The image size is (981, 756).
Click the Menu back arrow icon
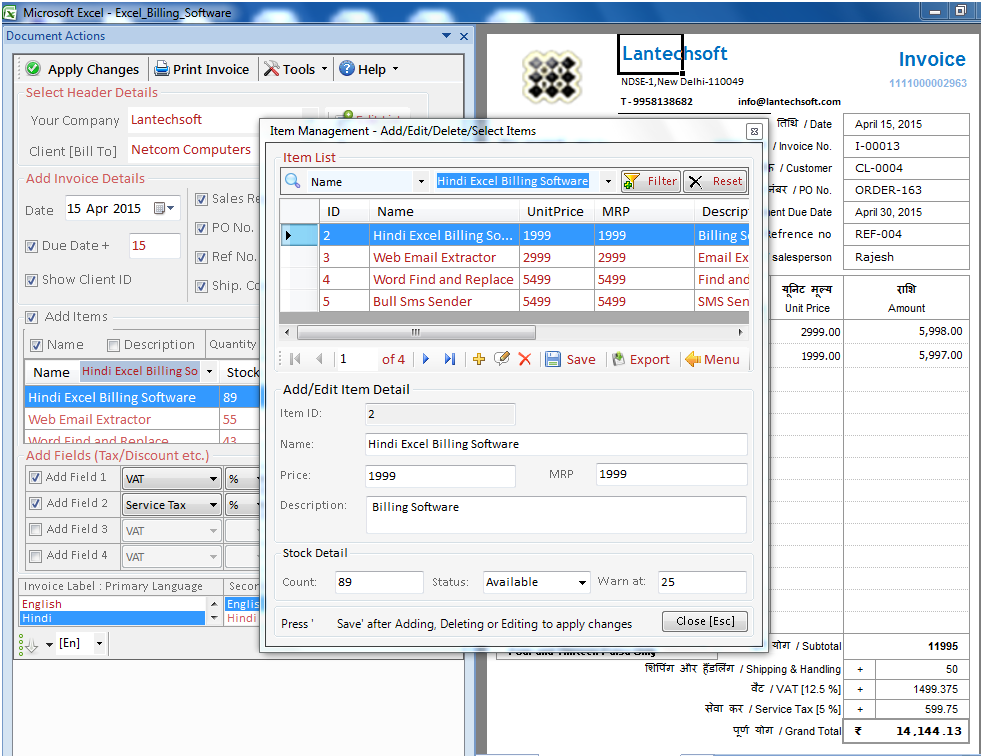click(x=693, y=359)
